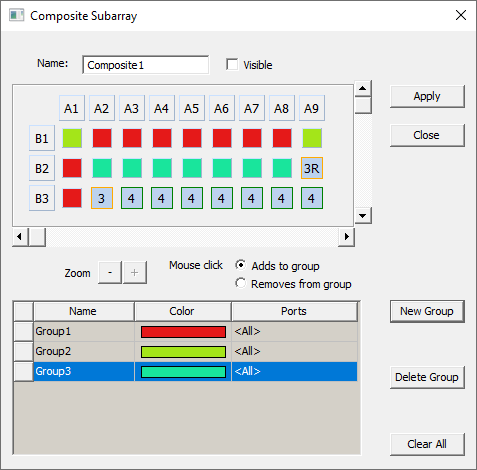Click the row selector beside Group2
This screenshot has width=477, height=470.
(x=24, y=352)
